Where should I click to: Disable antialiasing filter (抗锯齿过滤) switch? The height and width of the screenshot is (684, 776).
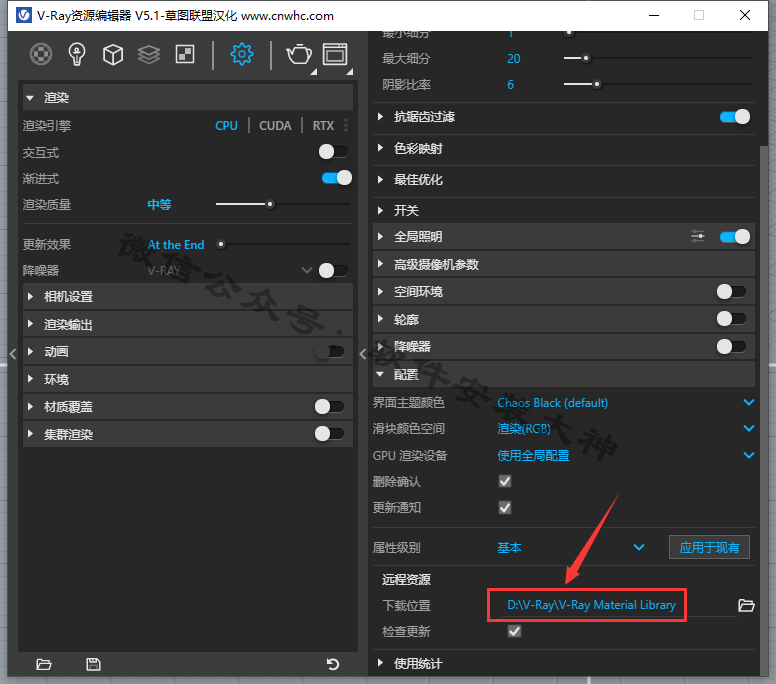[x=735, y=117]
